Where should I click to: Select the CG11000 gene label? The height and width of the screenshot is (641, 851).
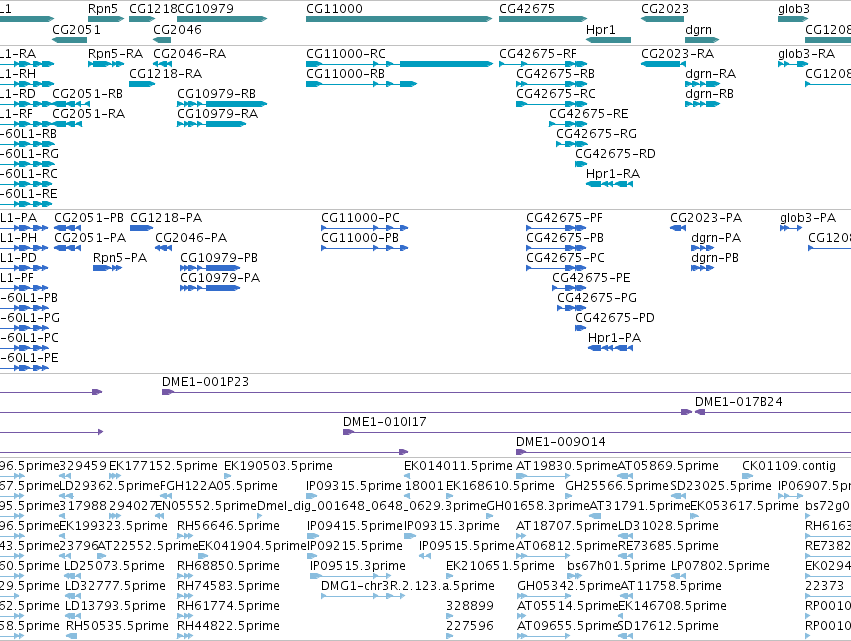[x=334, y=9]
